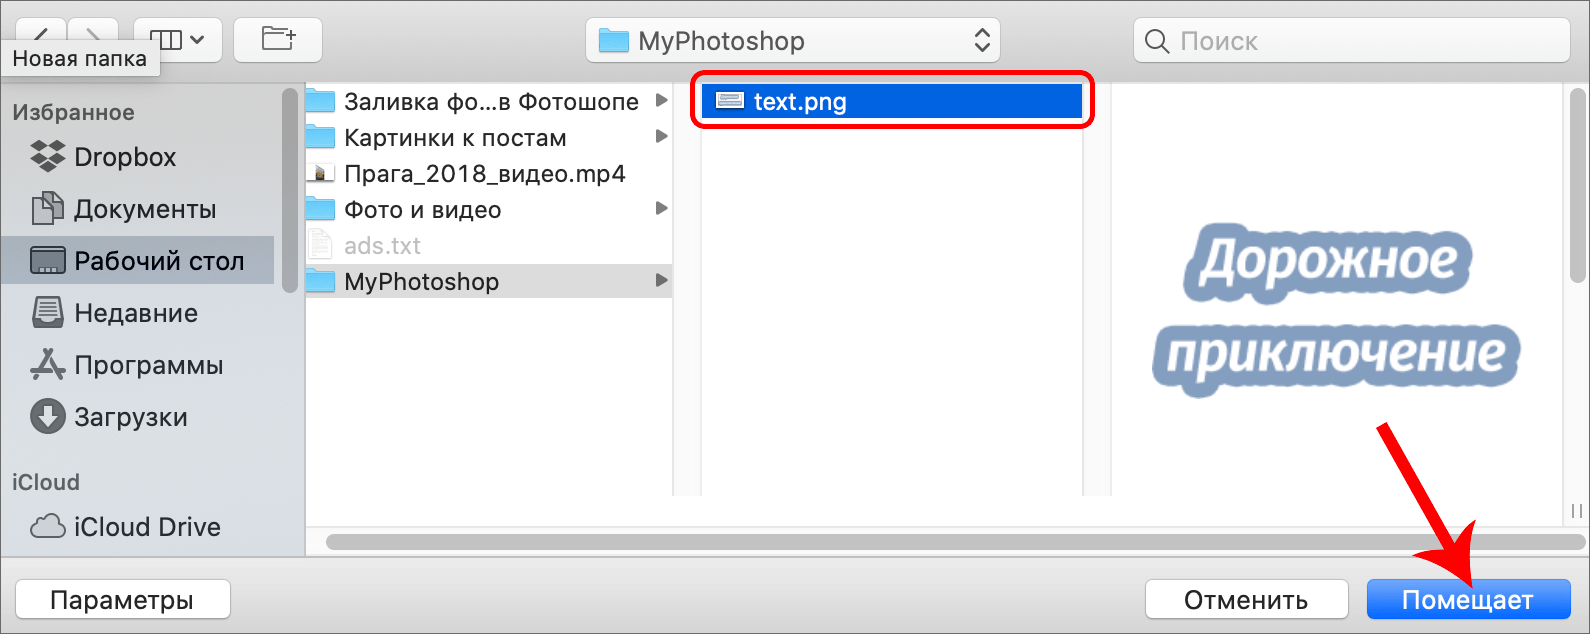Image resolution: width=1590 pixels, height=634 pixels.
Task: Select Документы in the sidebar
Action: pos(144,209)
